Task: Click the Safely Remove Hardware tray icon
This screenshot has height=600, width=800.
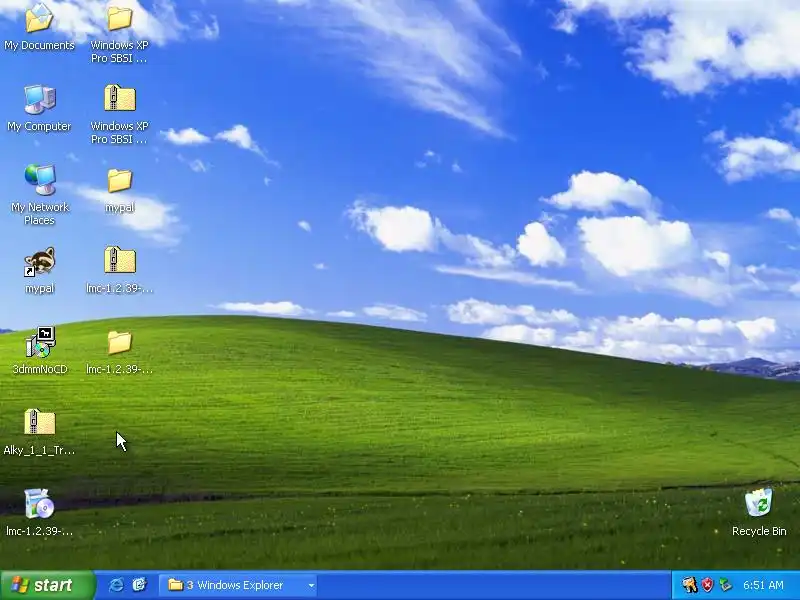Action: point(725,585)
